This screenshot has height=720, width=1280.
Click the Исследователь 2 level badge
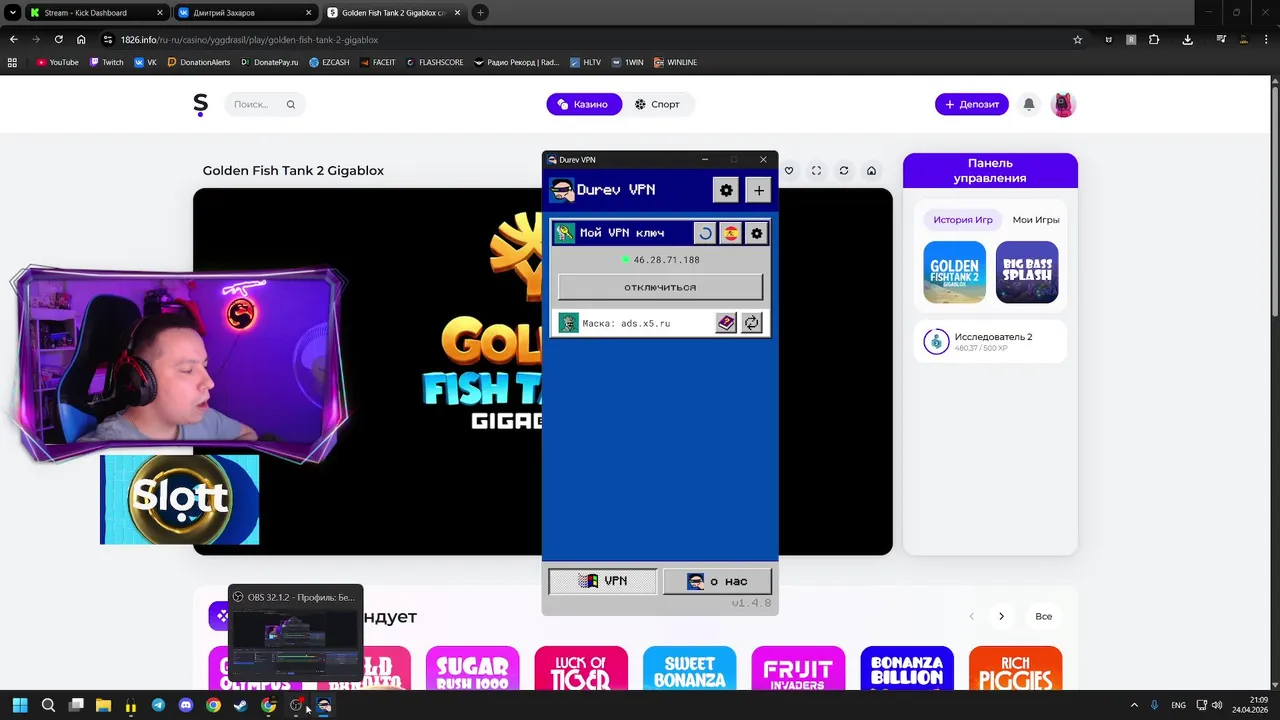point(936,342)
